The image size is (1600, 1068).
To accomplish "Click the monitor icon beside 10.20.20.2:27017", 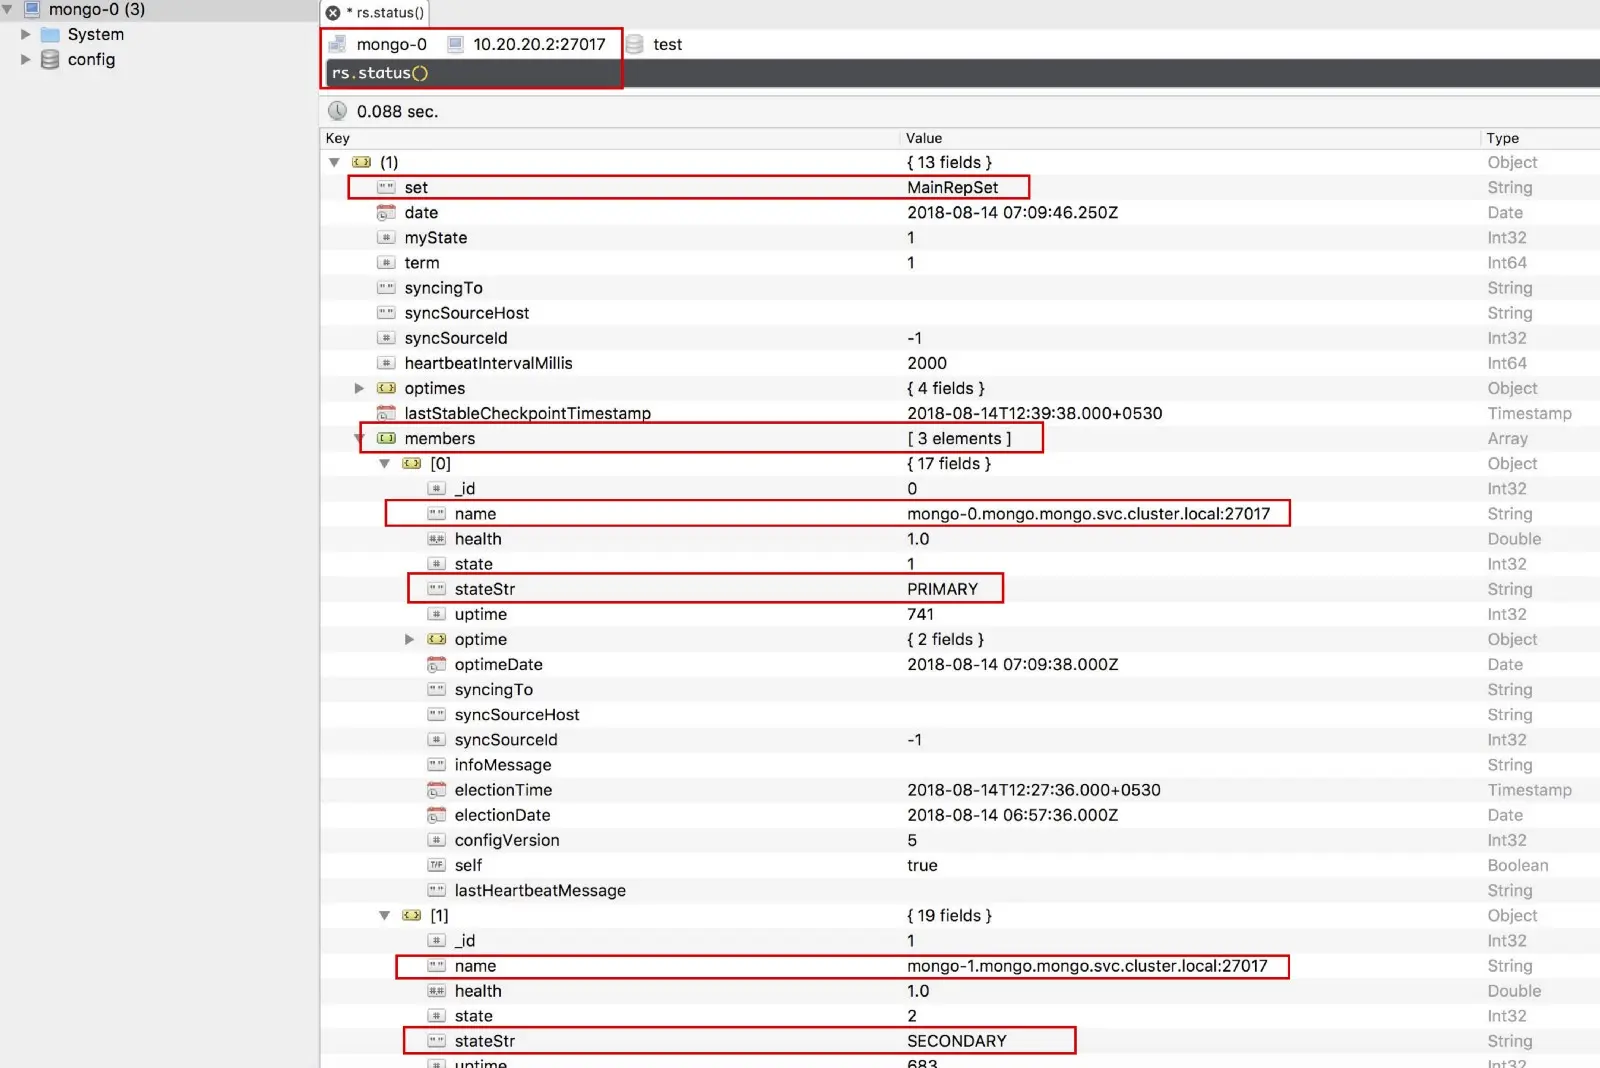I will pos(455,44).
